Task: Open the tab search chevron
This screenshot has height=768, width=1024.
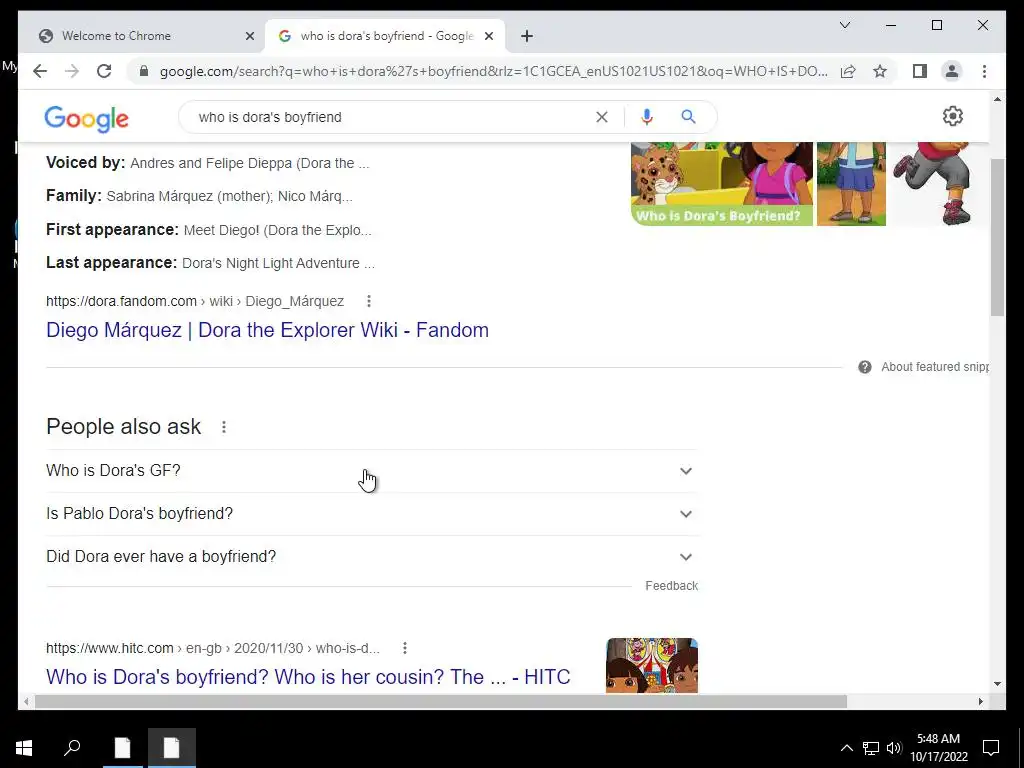Action: tap(844, 25)
